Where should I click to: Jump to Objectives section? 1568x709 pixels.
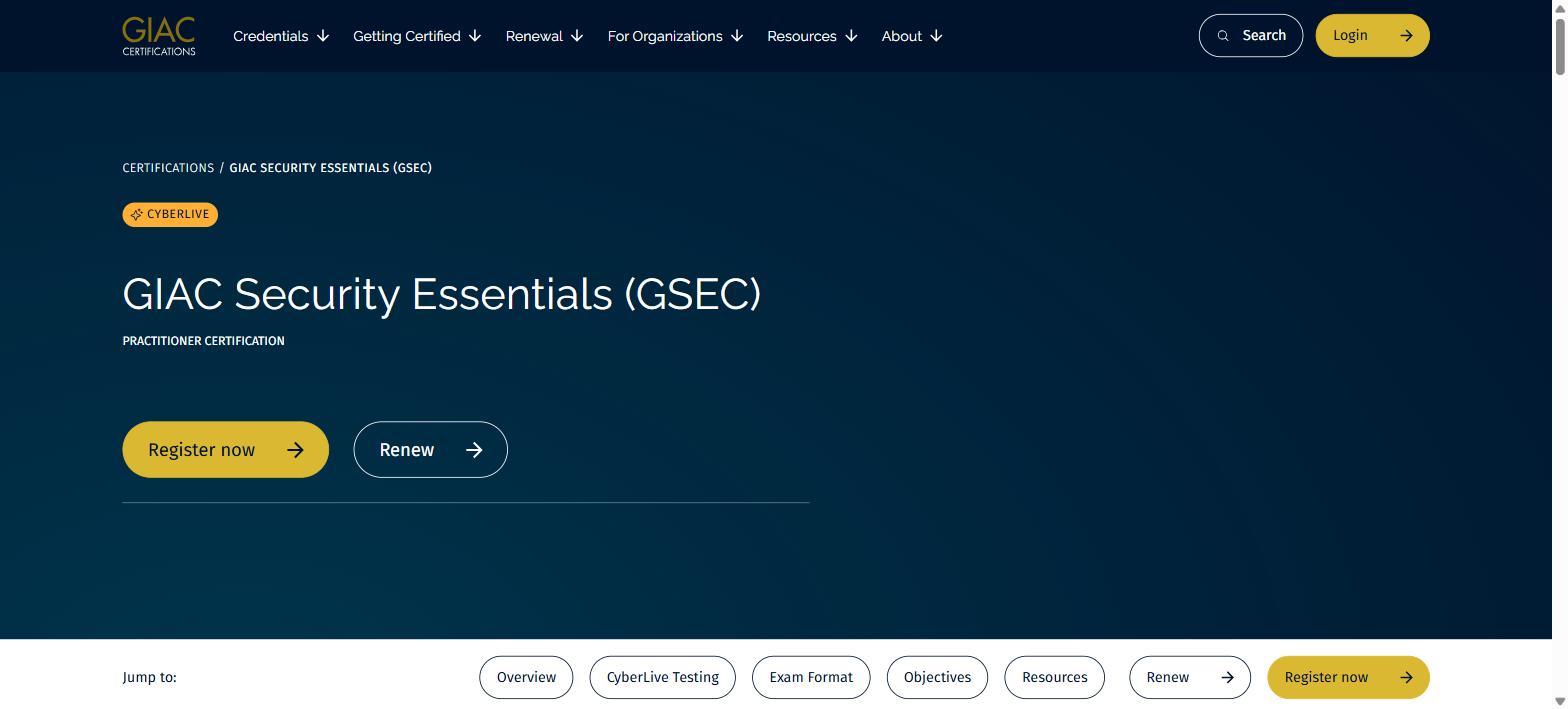tap(938, 677)
